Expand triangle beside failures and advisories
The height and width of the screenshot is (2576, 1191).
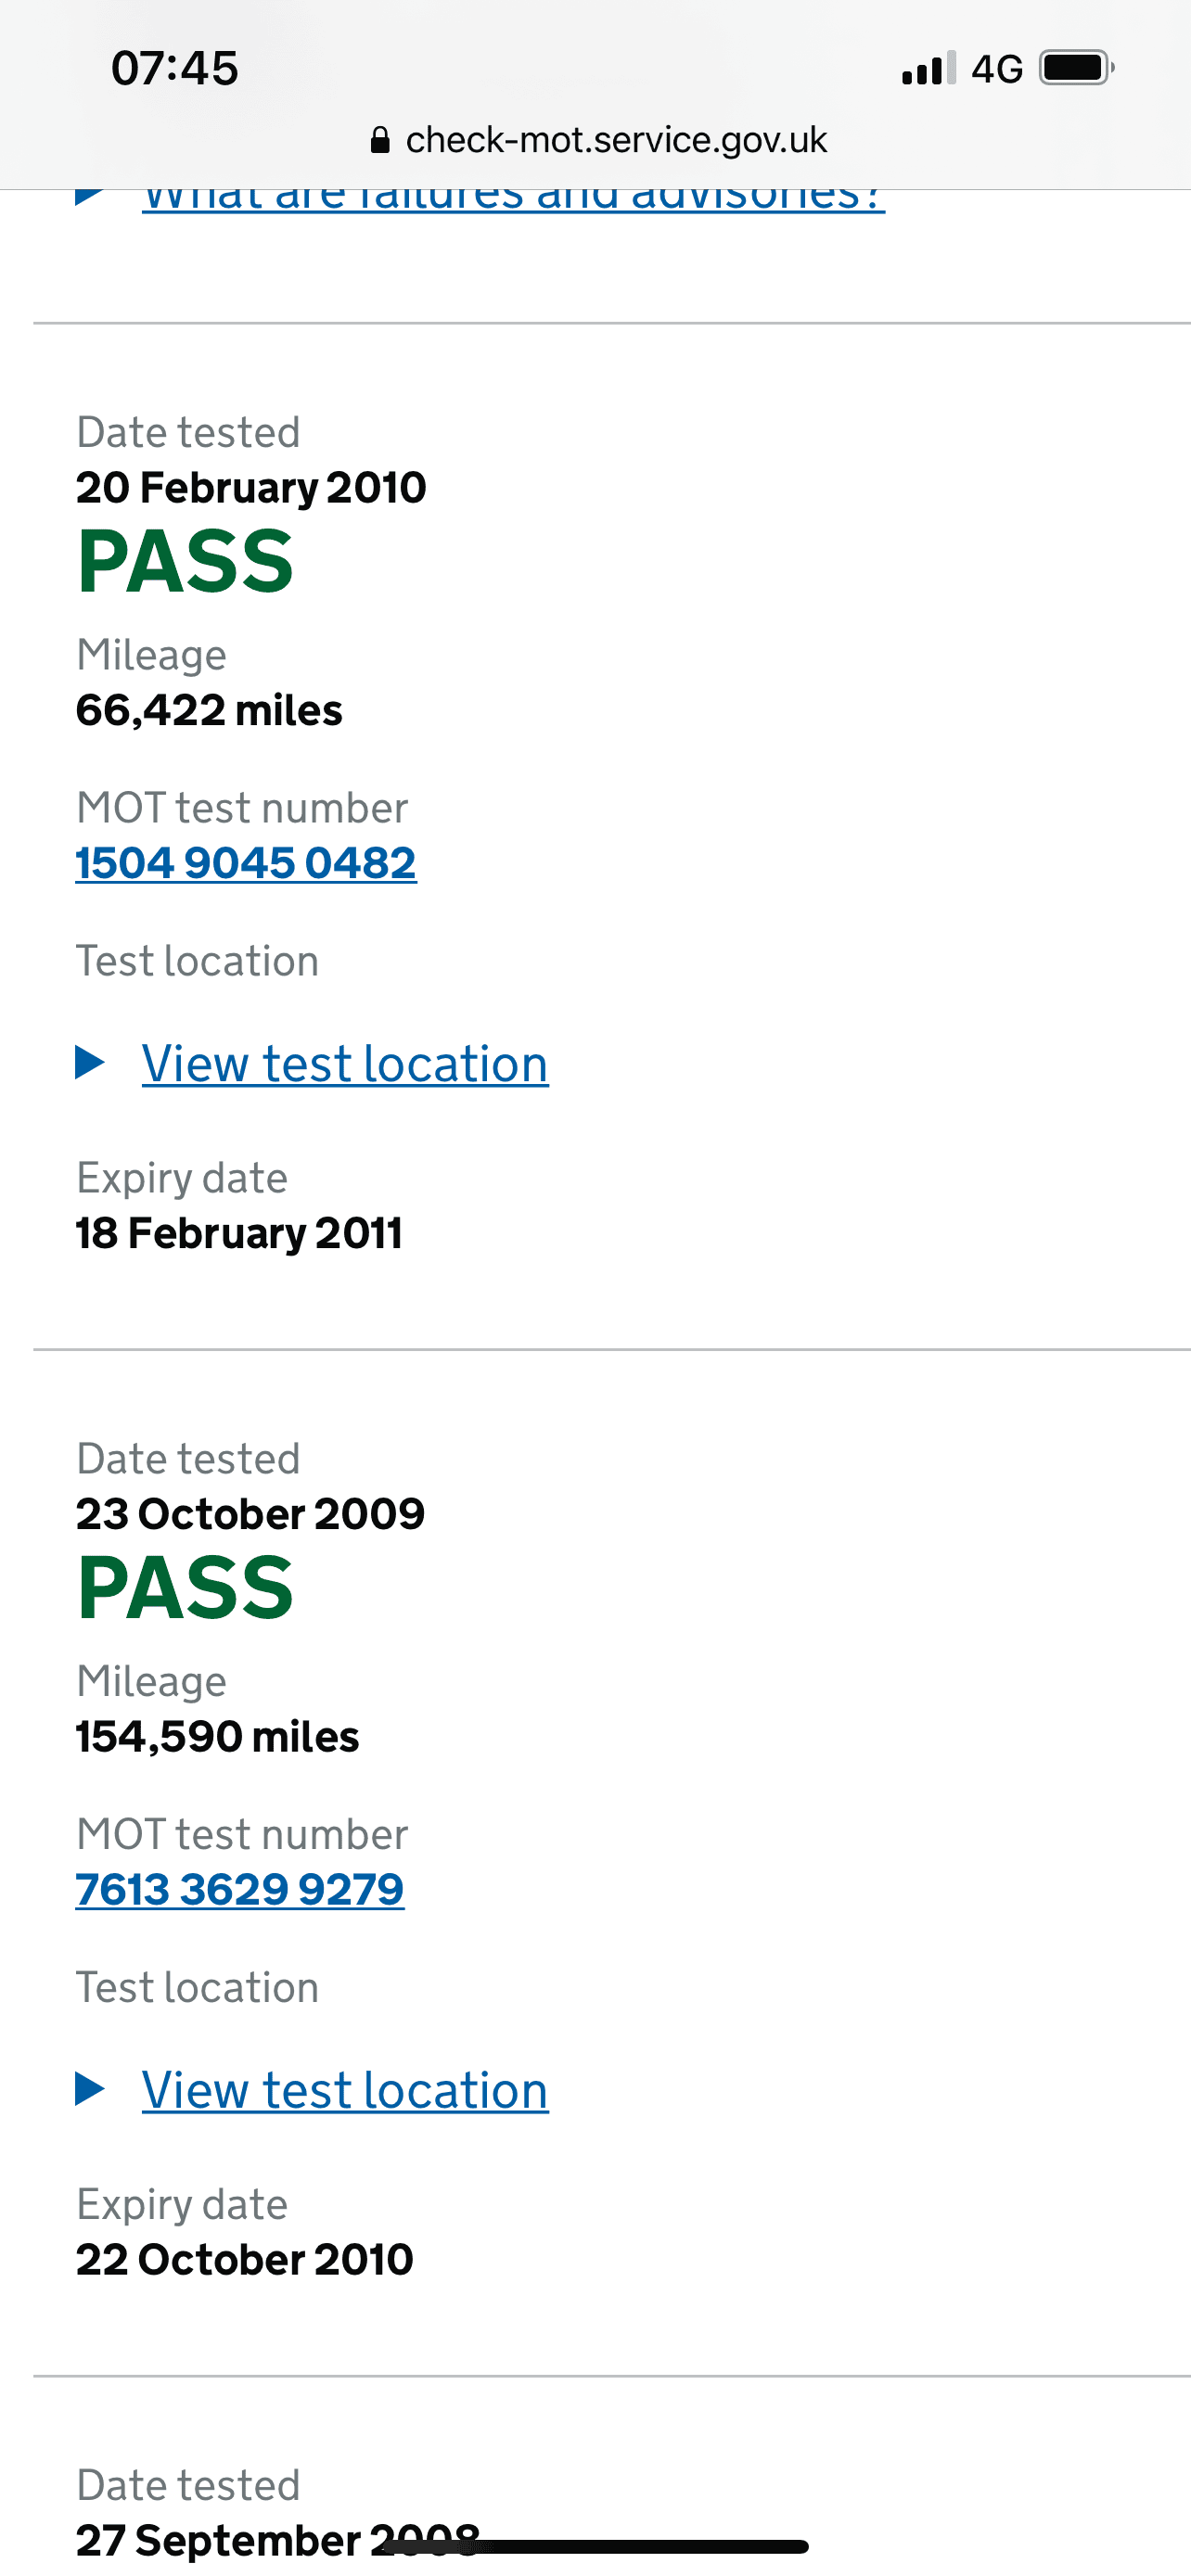pos(90,196)
